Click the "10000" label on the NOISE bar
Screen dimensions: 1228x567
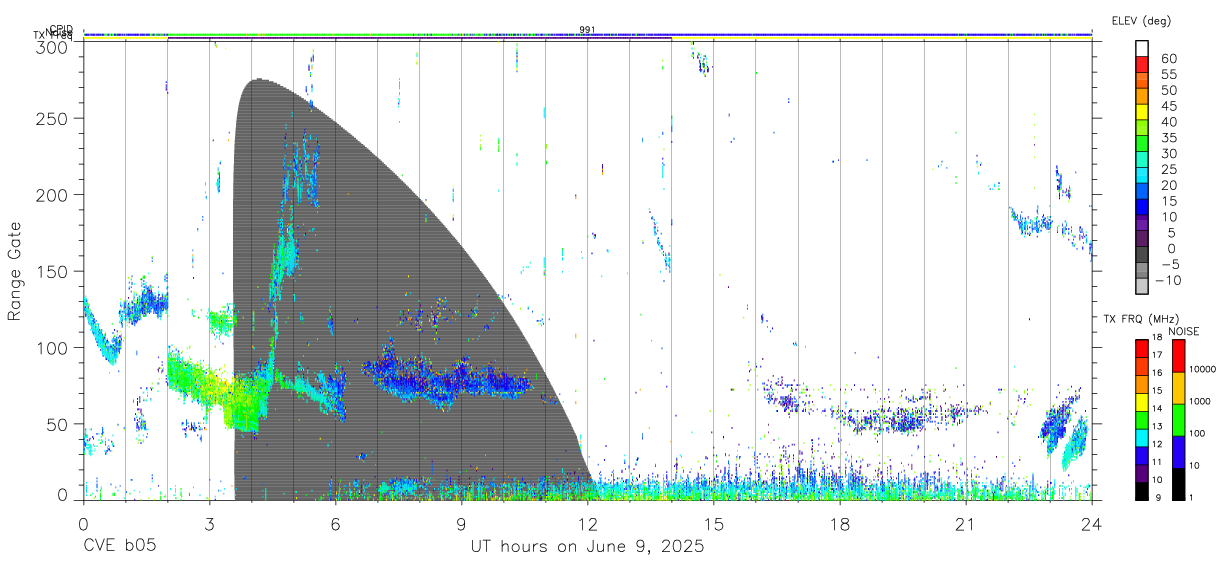click(x=1203, y=369)
